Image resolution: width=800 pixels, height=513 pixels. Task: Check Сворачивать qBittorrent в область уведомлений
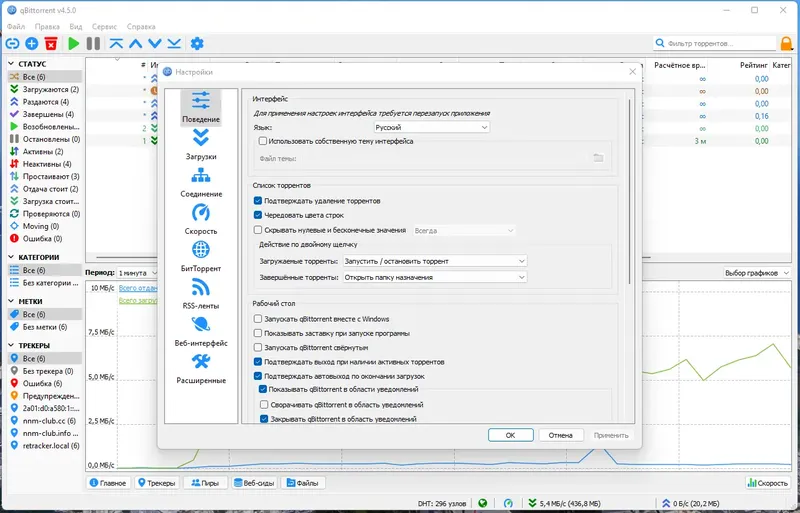[x=264, y=405]
